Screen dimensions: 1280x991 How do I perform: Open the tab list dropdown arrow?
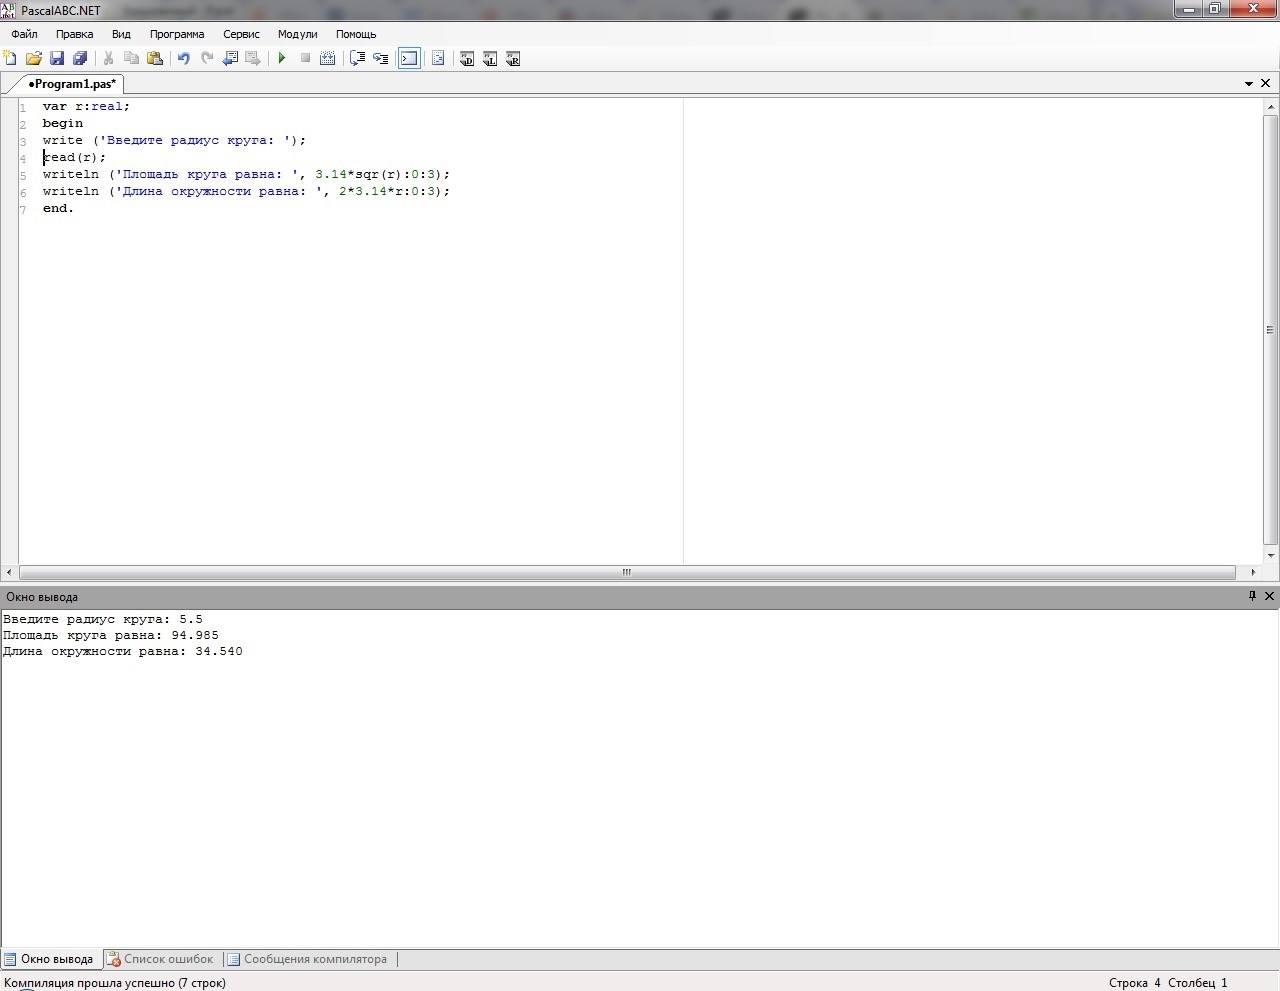click(x=1249, y=84)
